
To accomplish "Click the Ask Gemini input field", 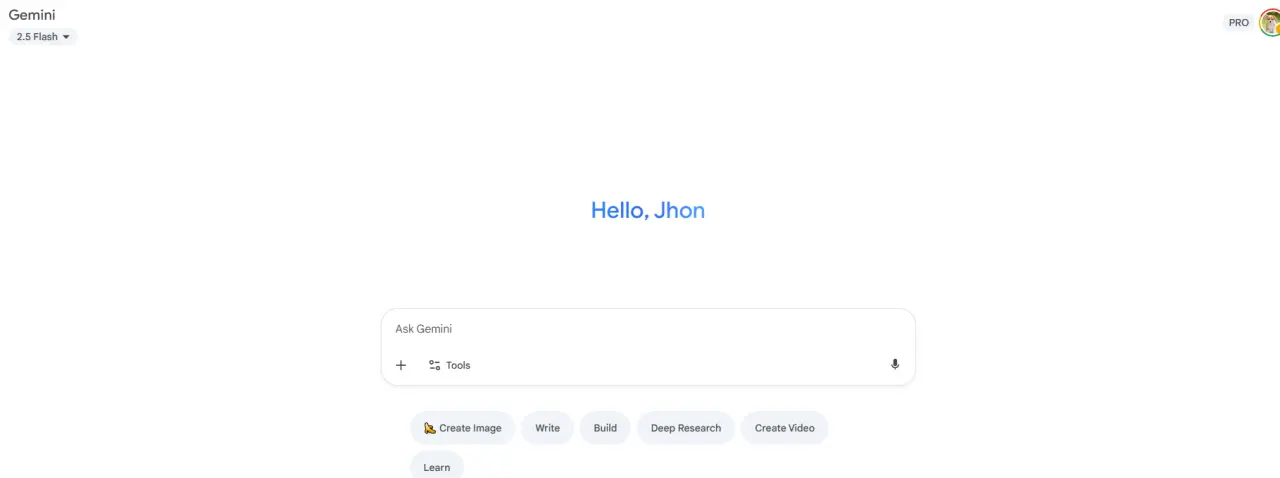I will point(648,329).
